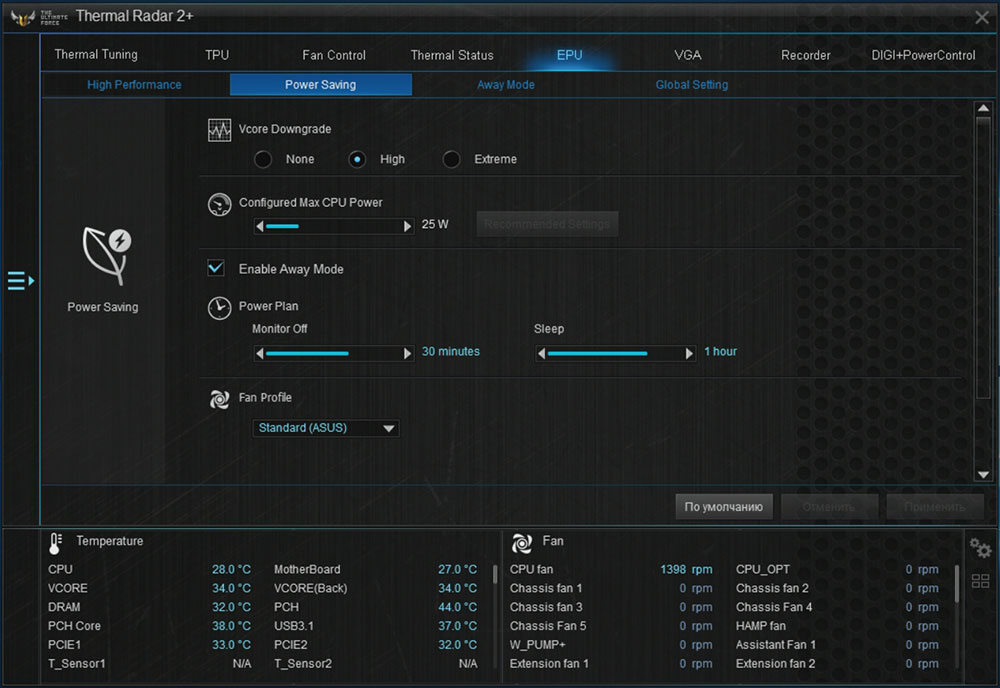The width and height of the screenshot is (1000, 688).
Task: Click the temperature list scrollbar
Action: (495, 573)
